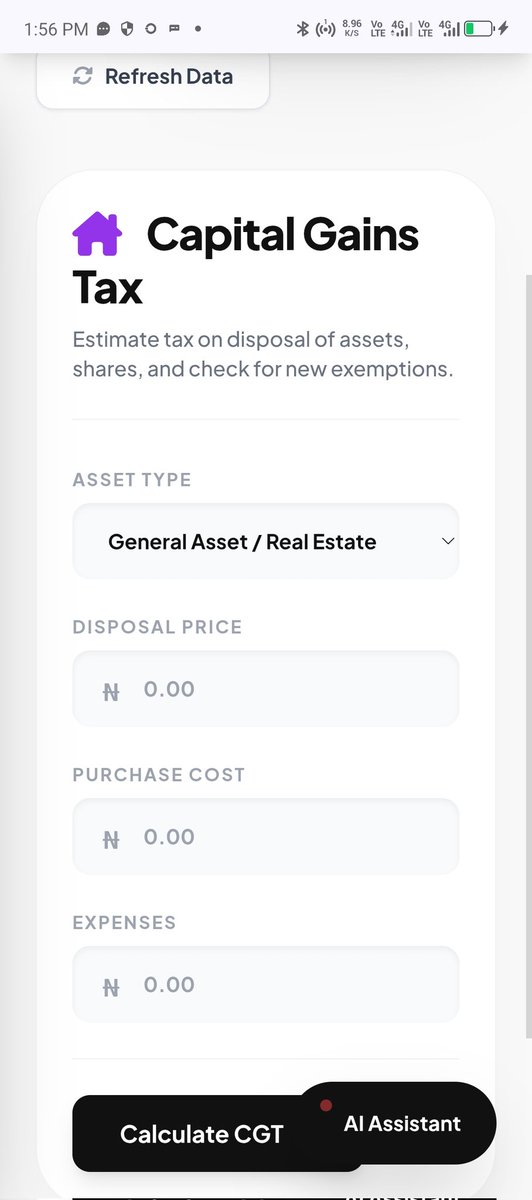Tap the chat notification icon in status bar

104,29
